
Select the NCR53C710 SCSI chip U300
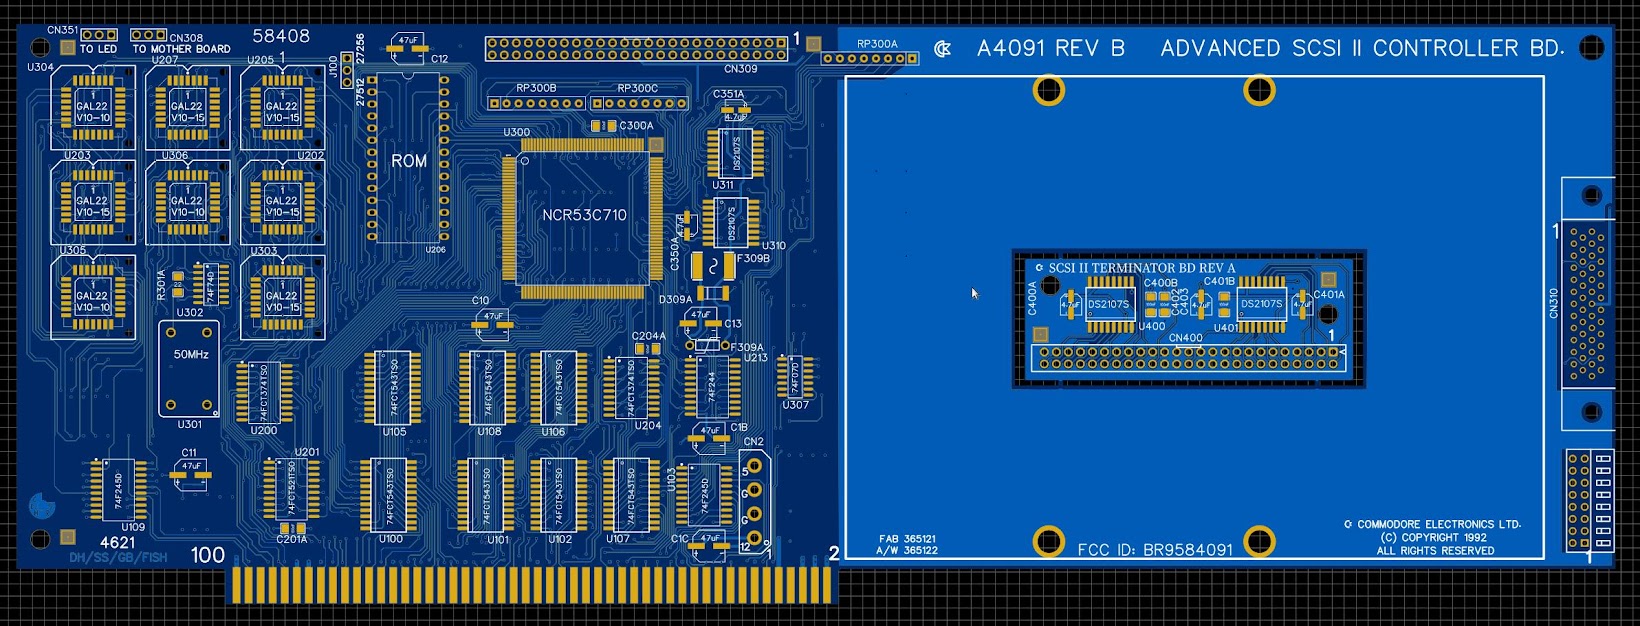[x=583, y=218]
